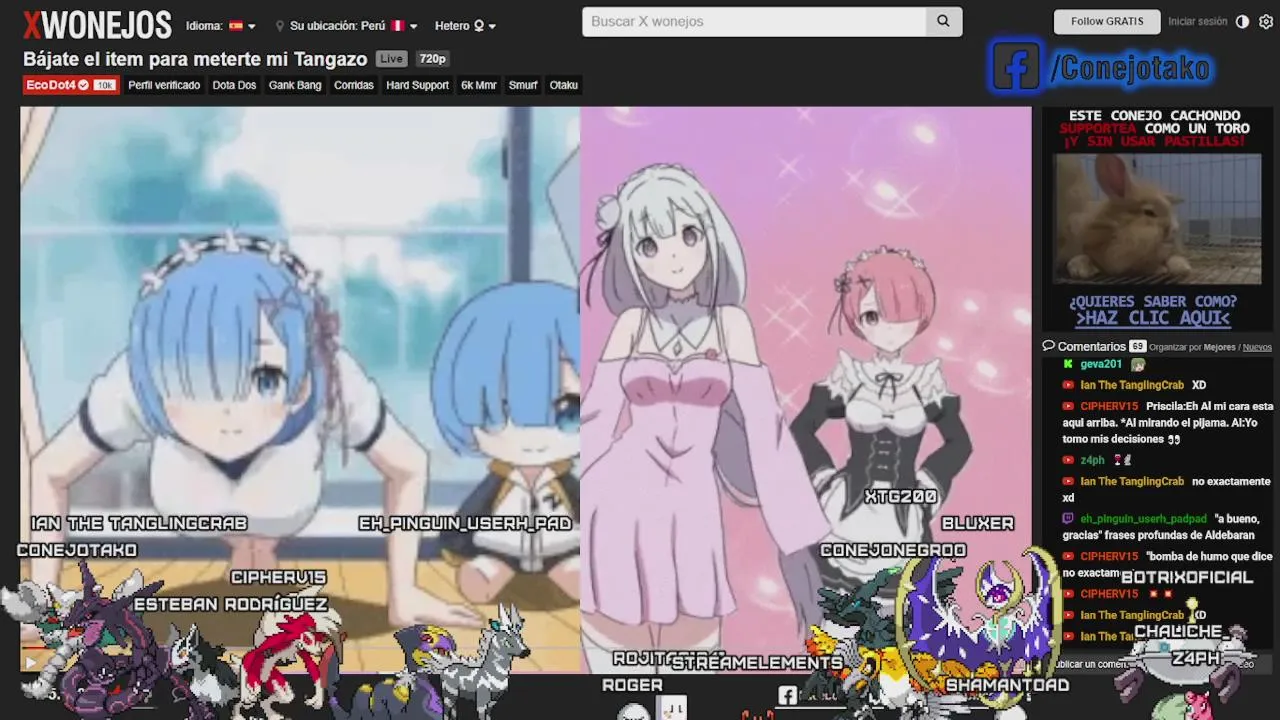1280x720 pixels.
Task: Click the Twitch icon beside eh_pinguin_userh_padpad
Action: 1068,519
